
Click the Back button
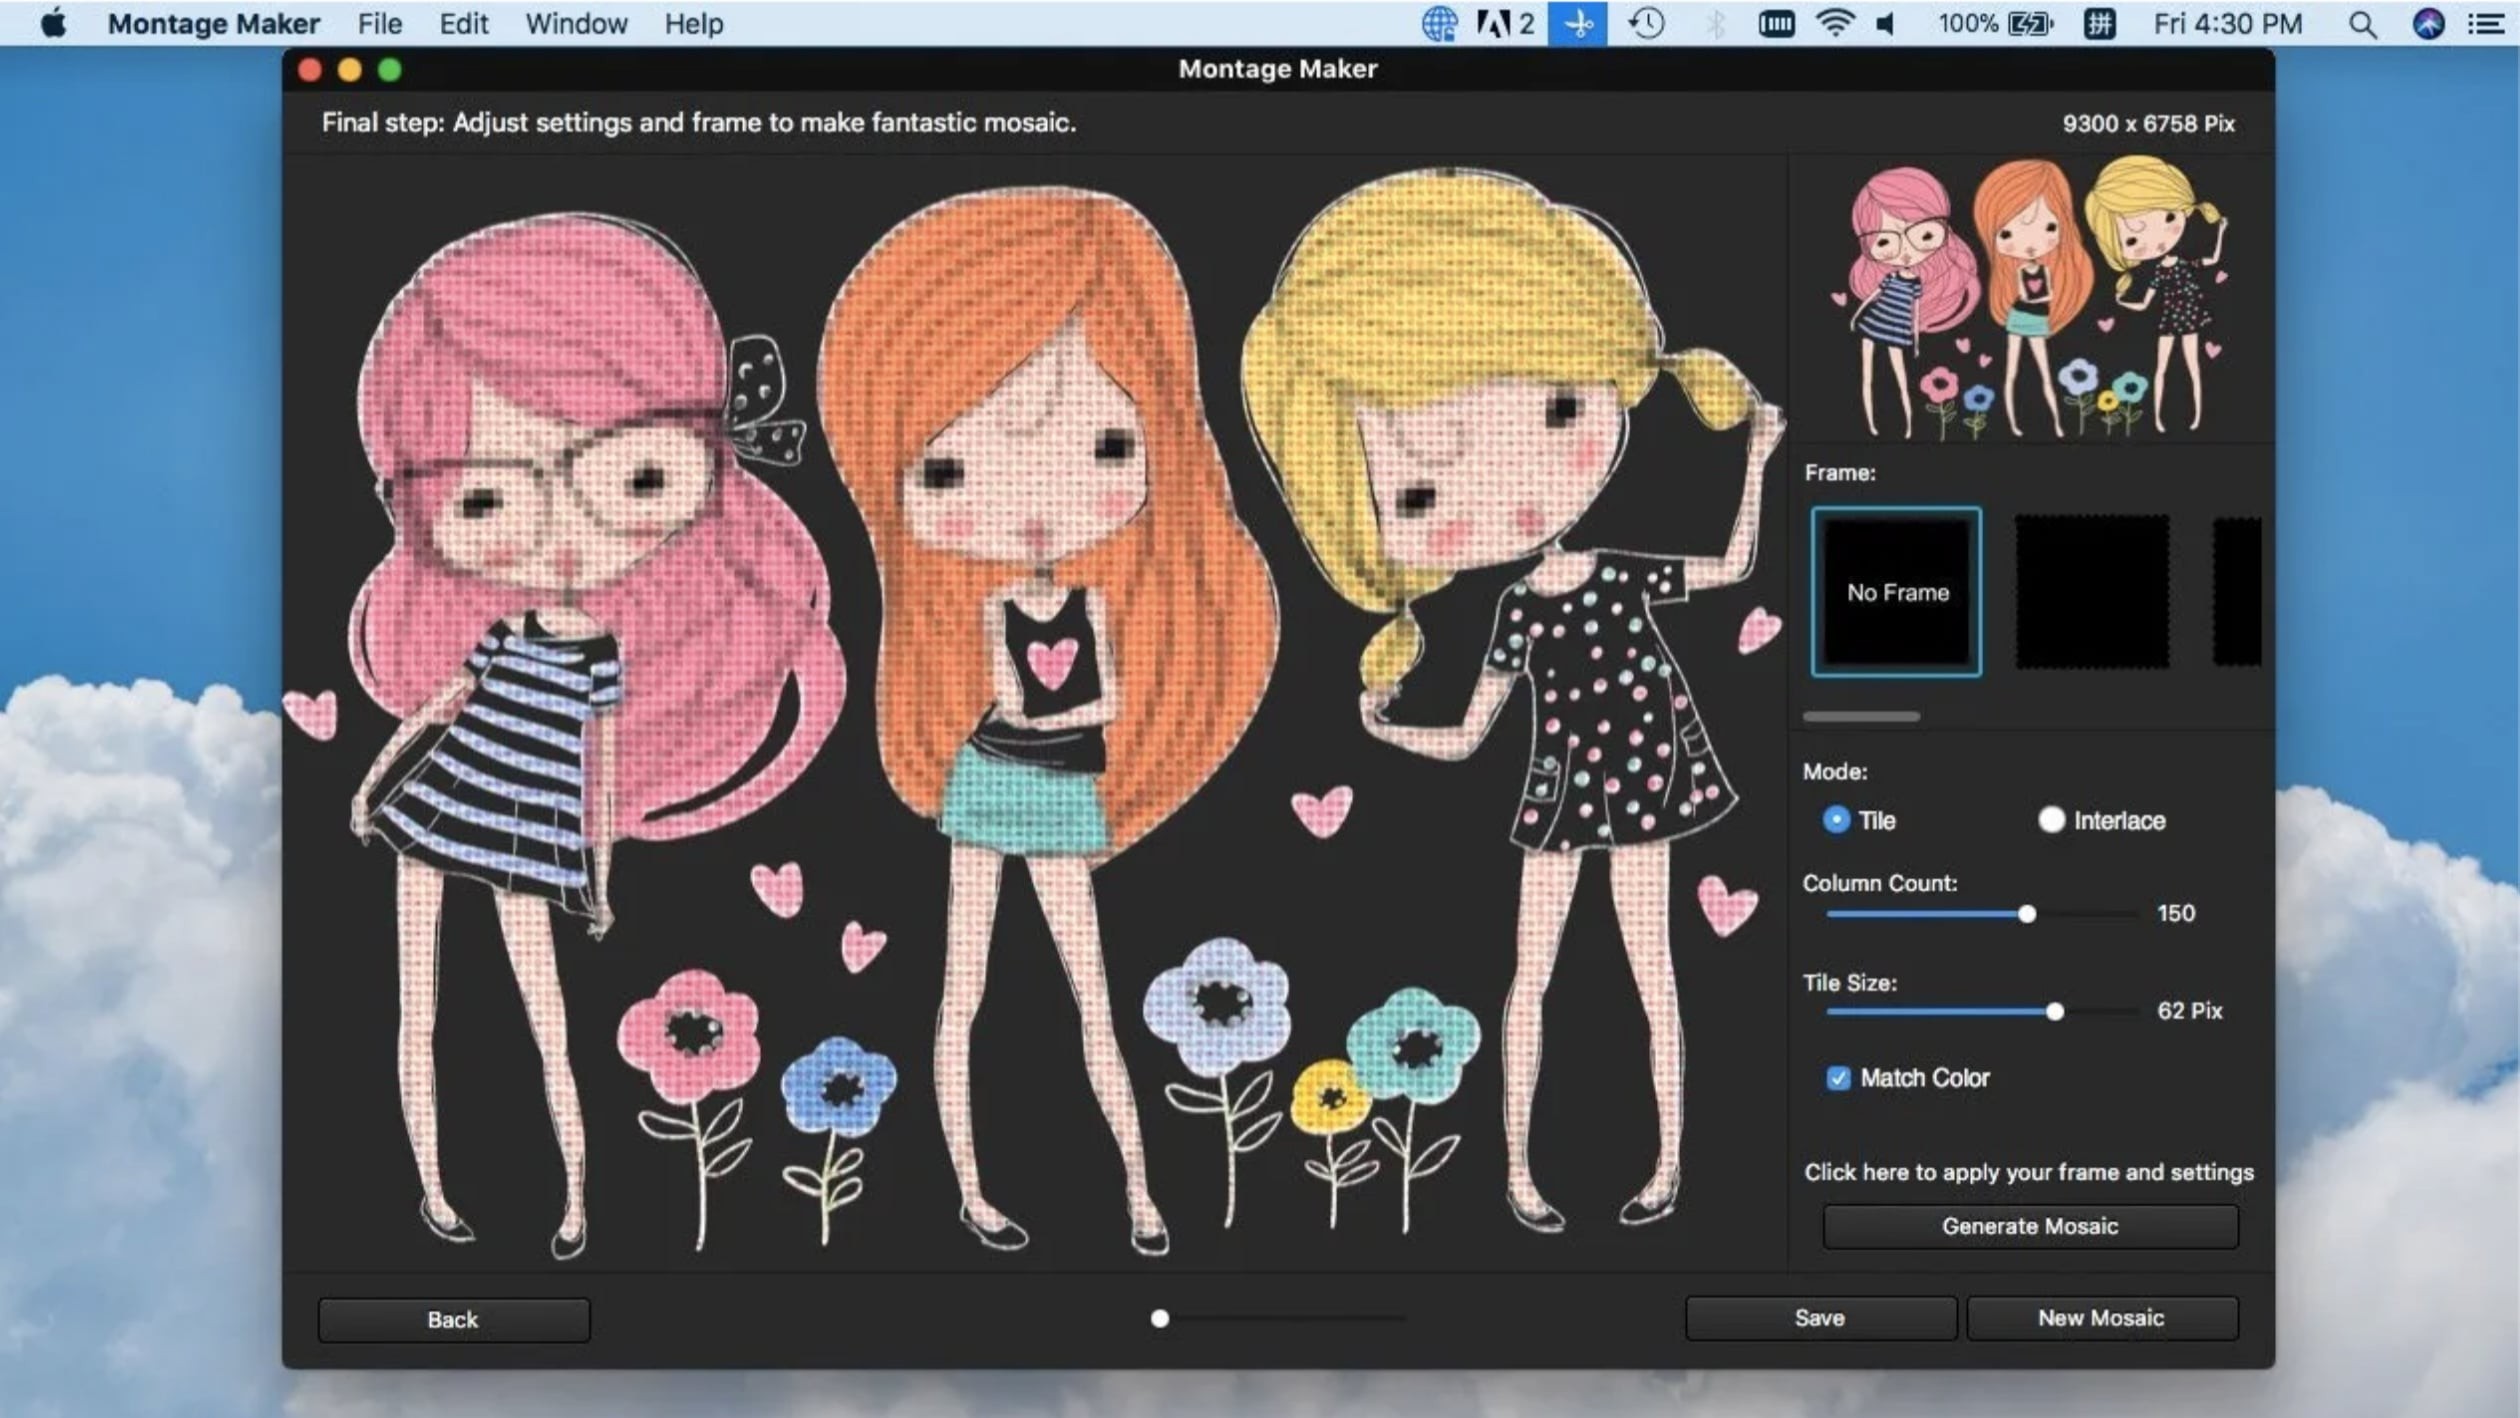(x=452, y=1318)
